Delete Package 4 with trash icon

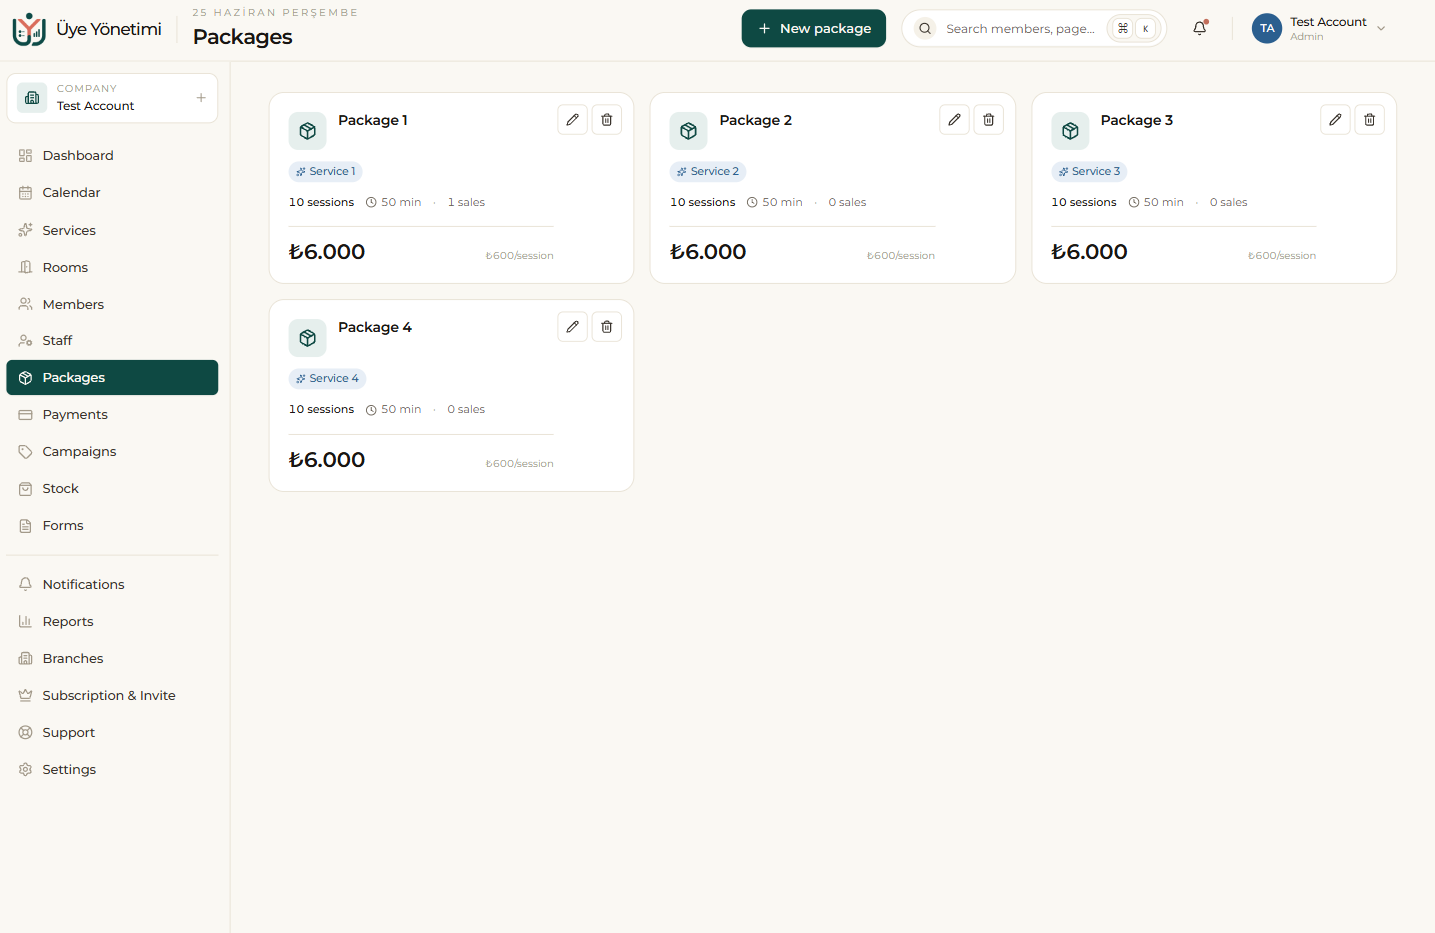[607, 327]
